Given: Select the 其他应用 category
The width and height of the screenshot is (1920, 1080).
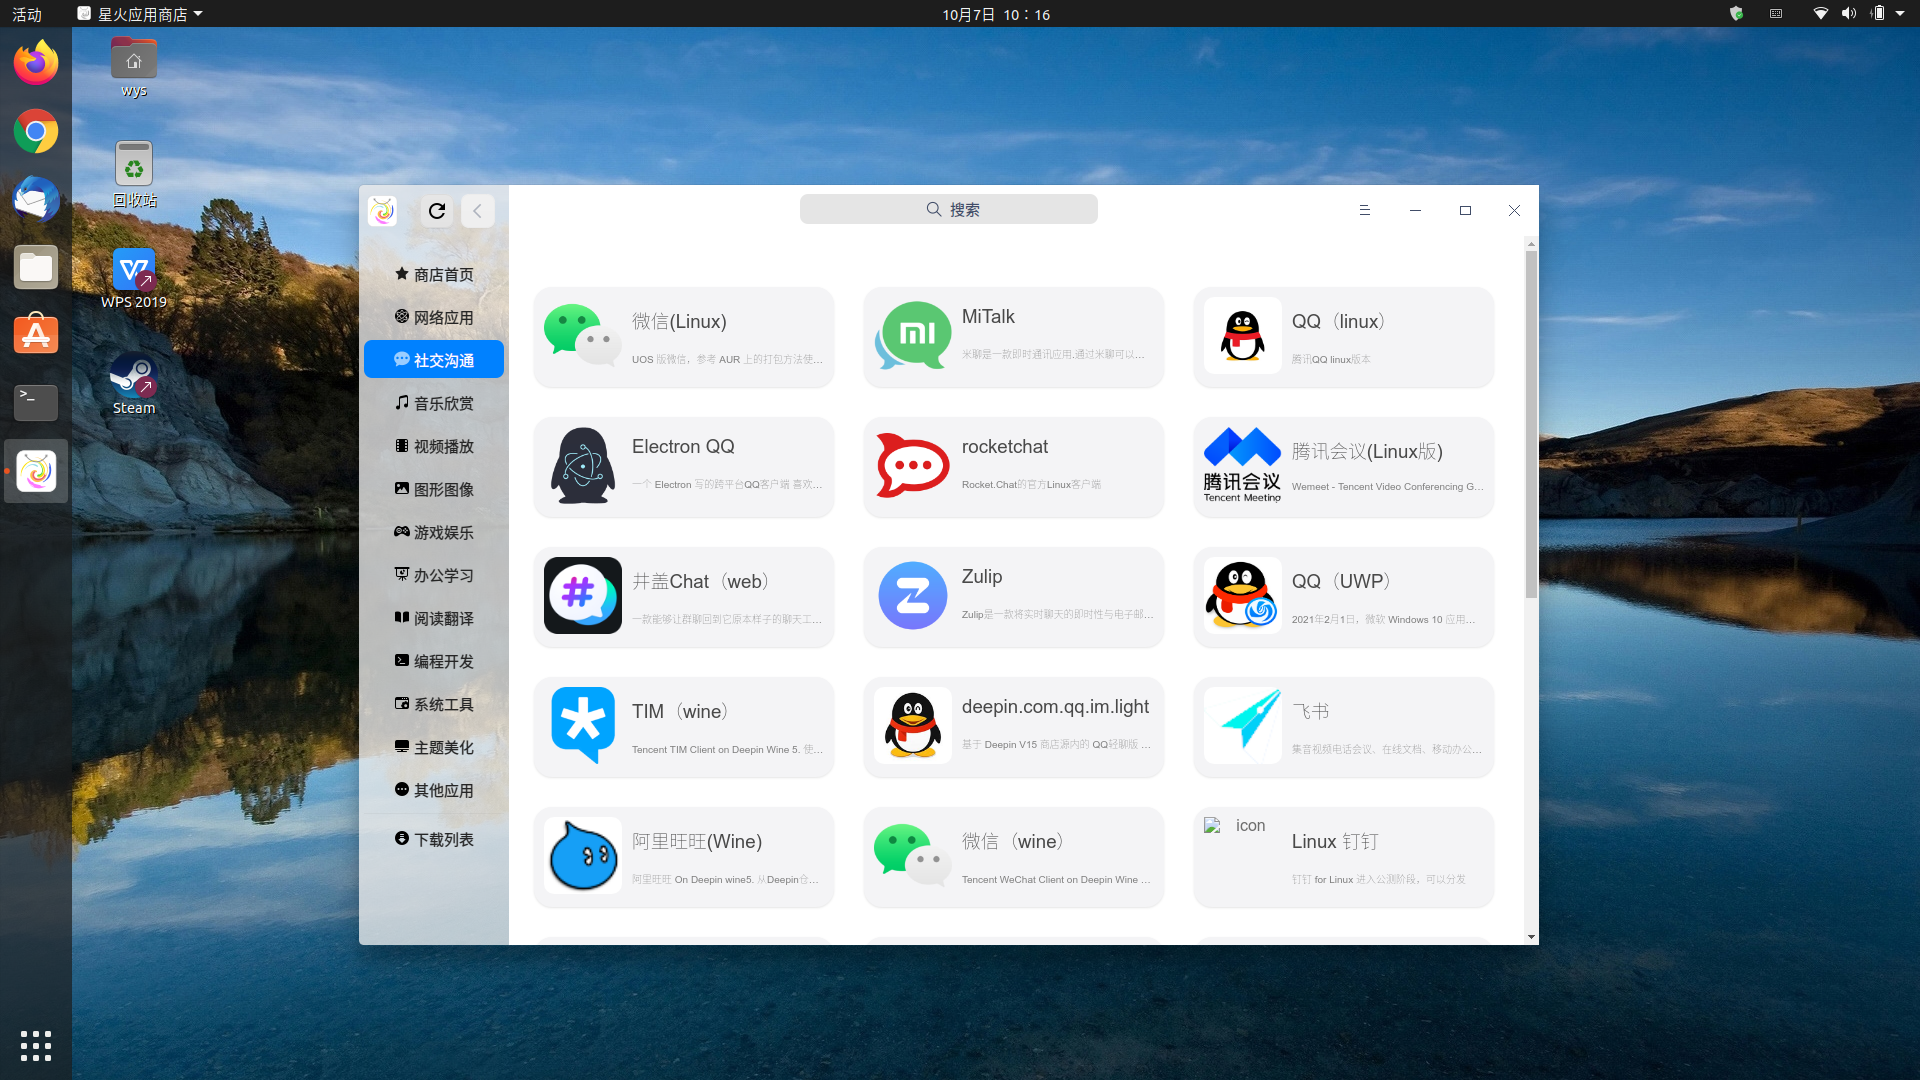Looking at the screenshot, I should [434, 790].
